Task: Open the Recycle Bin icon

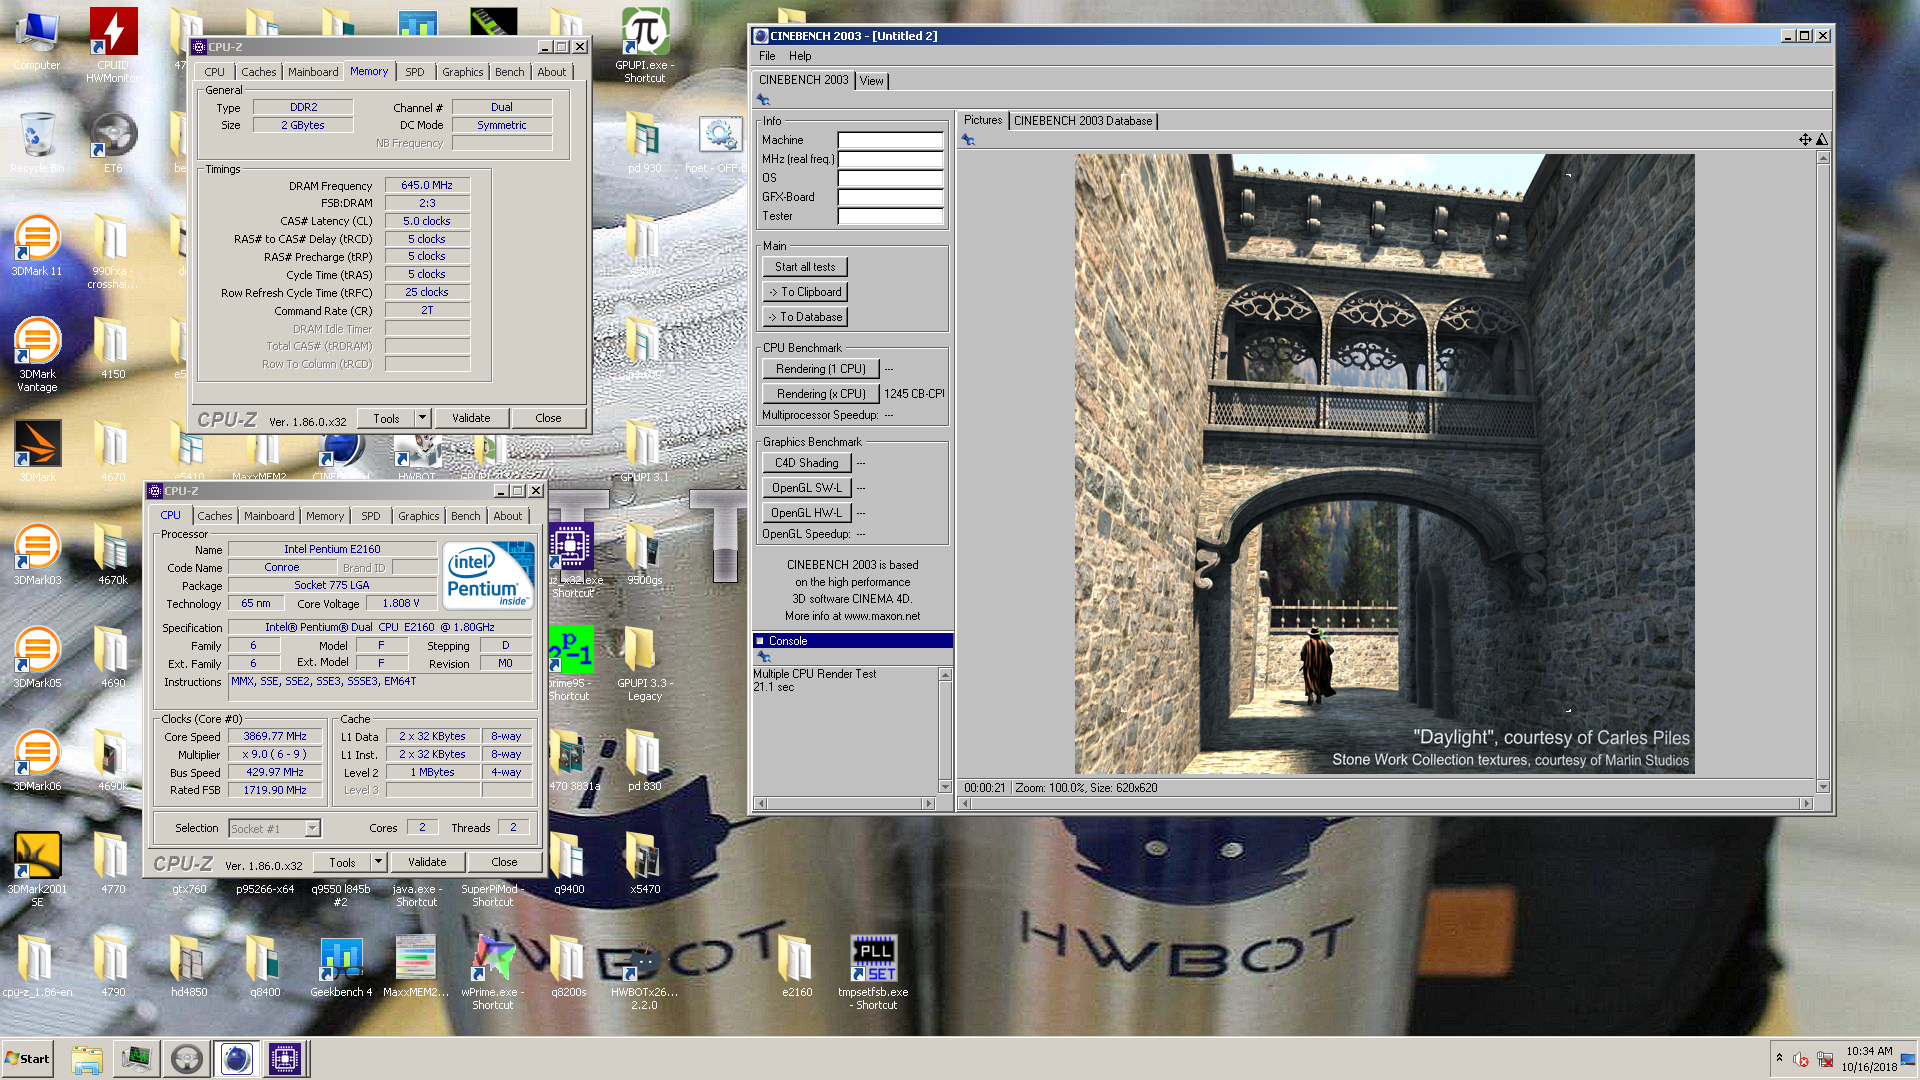Action: point(37,143)
